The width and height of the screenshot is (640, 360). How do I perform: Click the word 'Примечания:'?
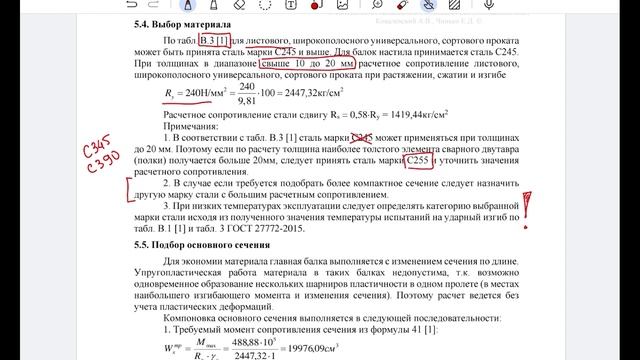191,126
